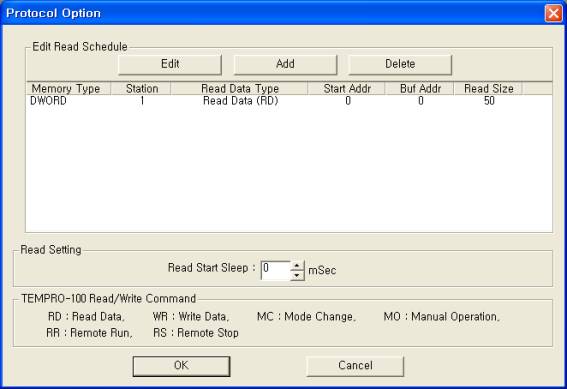The width and height of the screenshot is (567, 389).
Task: Decrease Read Start Sleep with down arrow
Action: point(297,275)
